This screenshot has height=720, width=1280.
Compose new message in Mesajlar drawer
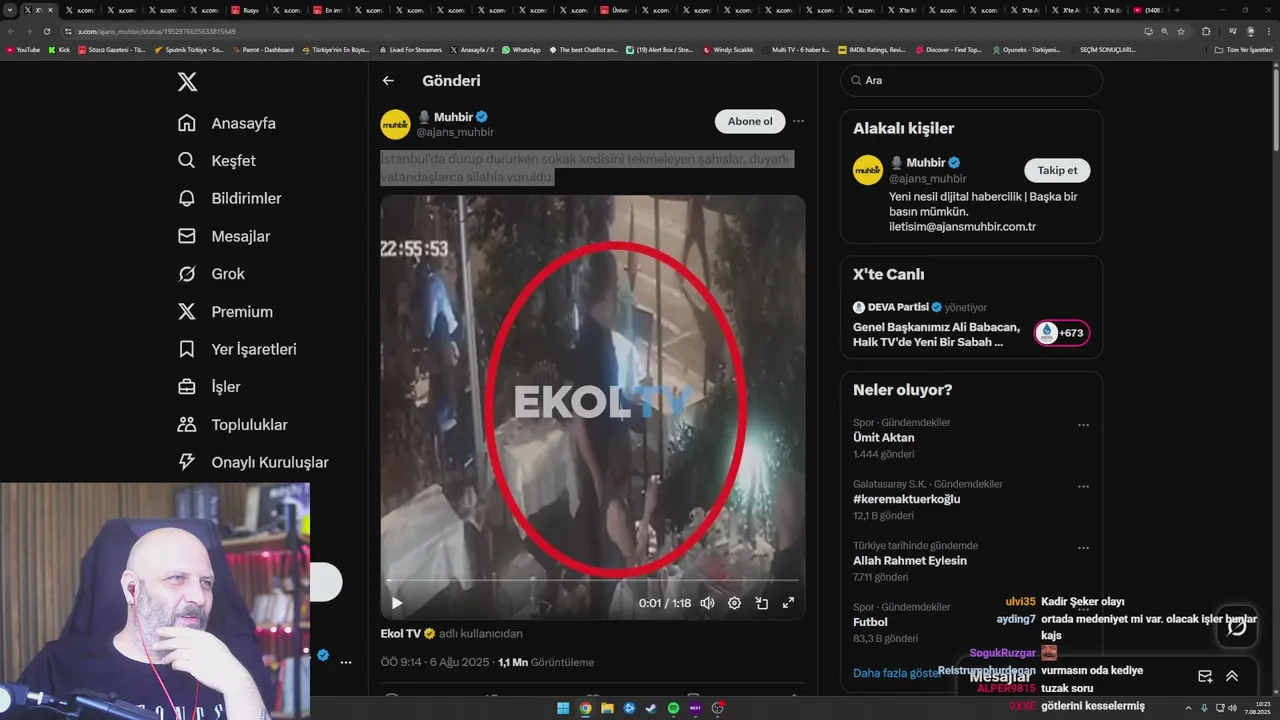tap(1205, 677)
